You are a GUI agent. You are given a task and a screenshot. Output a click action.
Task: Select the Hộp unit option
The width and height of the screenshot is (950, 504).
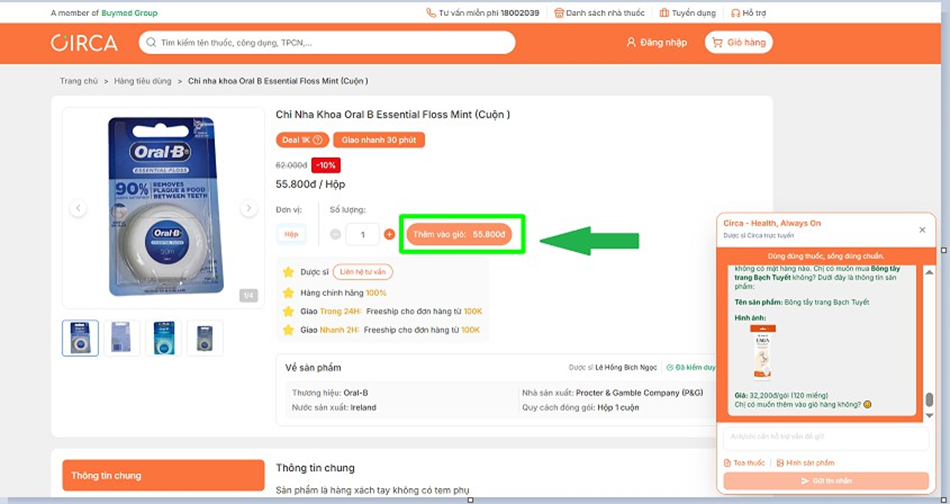click(291, 234)
